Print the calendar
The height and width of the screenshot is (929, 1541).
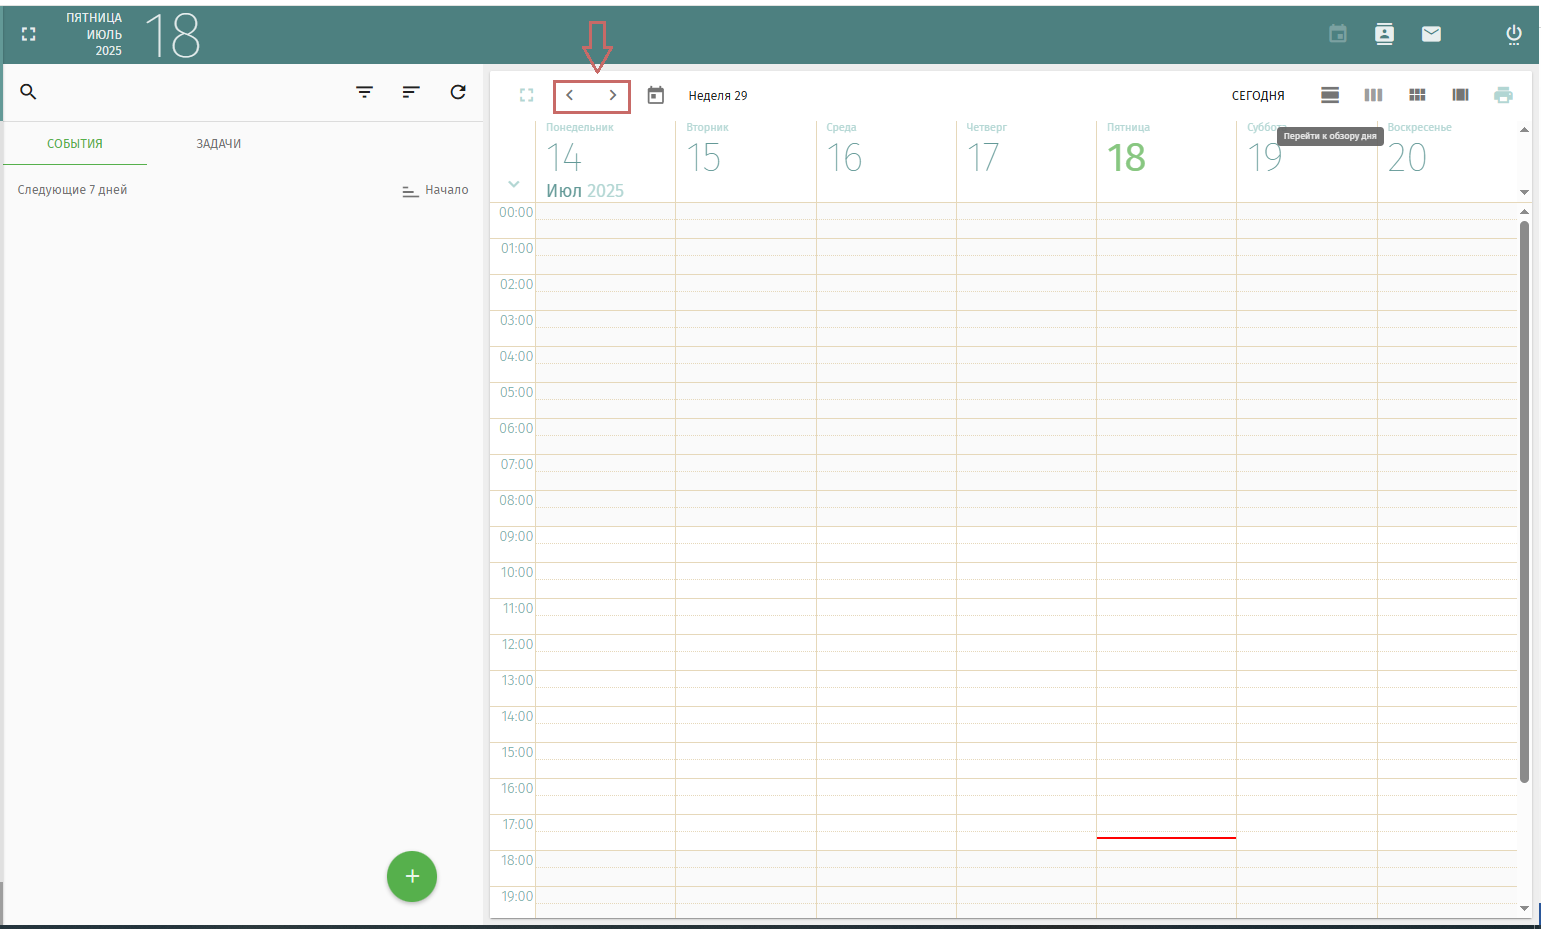coord(1503,95)
